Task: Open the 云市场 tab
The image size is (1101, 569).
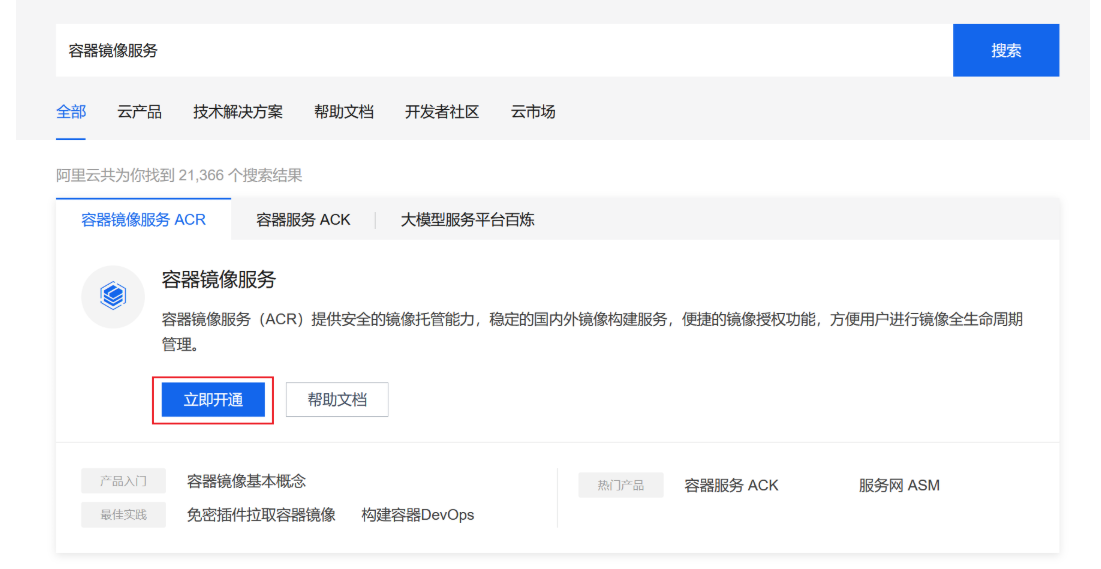Action: tap(533, 112)
